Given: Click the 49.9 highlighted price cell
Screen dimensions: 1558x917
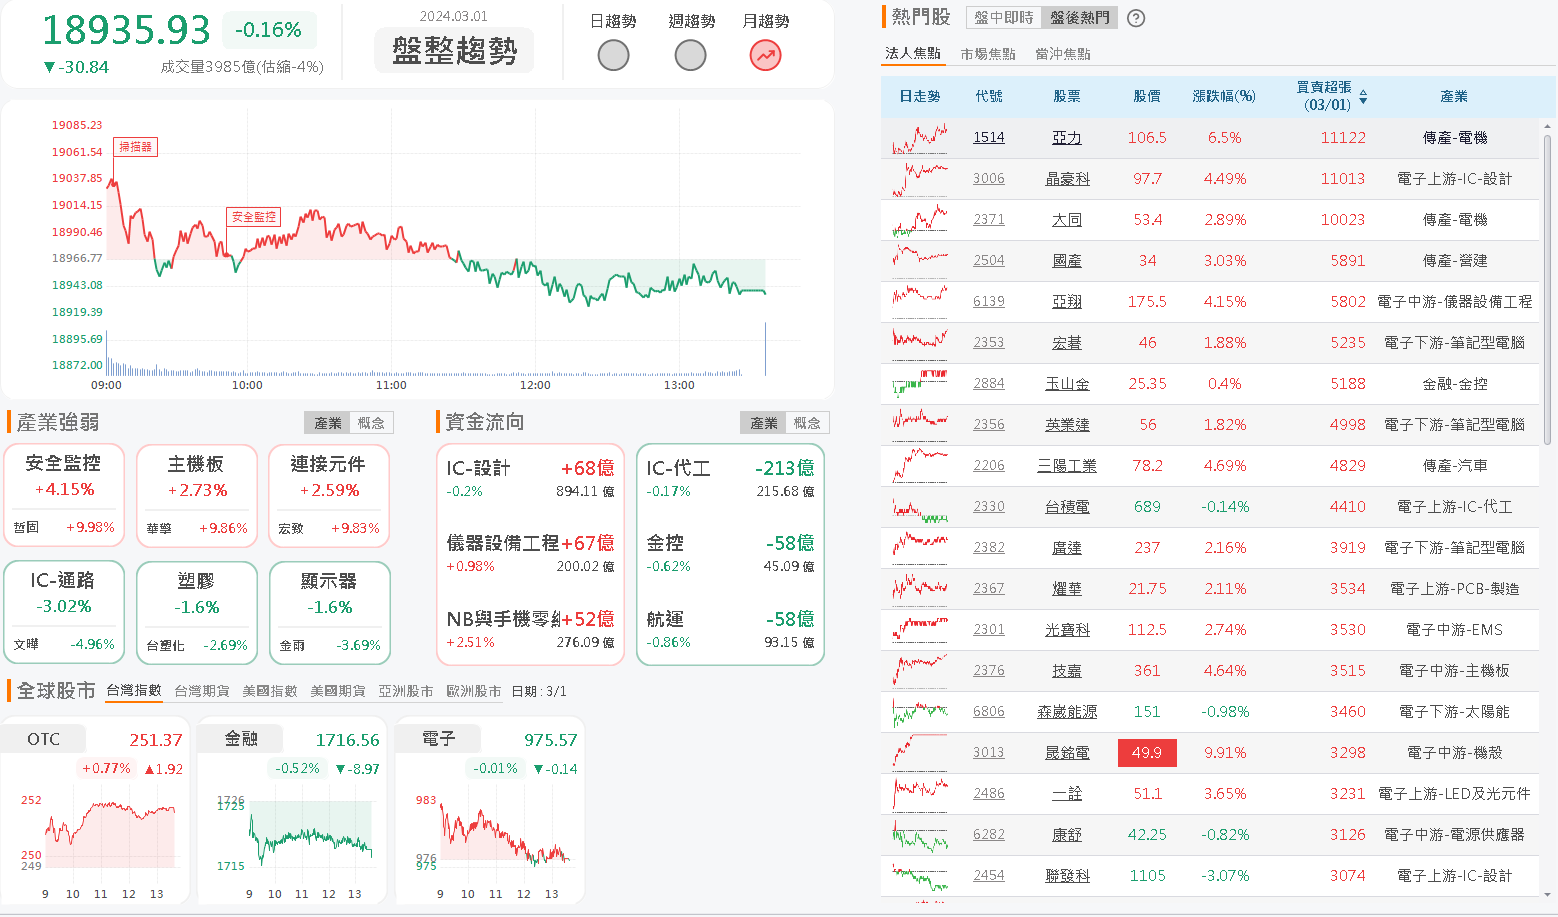Looking at the screenshot, I should tap(1146, 753).
